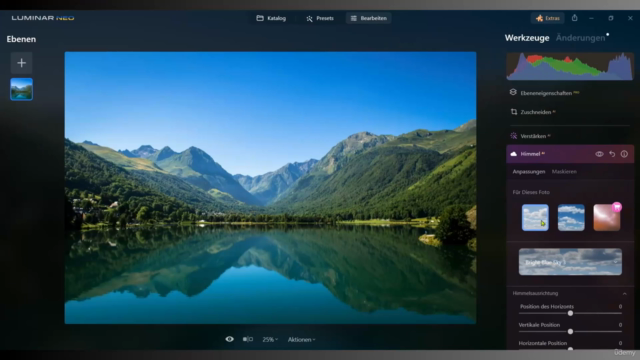
Task: Click the Verstärken sparkle icon
Action: (x=513, y=136)
